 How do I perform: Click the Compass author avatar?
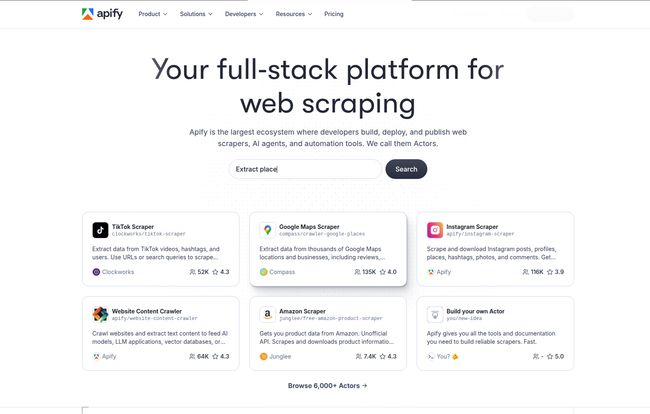[263, 272]
